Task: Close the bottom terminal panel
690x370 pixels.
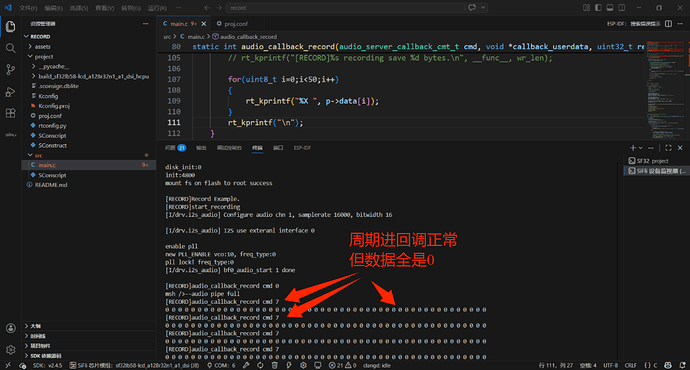Action: (x=680, y=148)
